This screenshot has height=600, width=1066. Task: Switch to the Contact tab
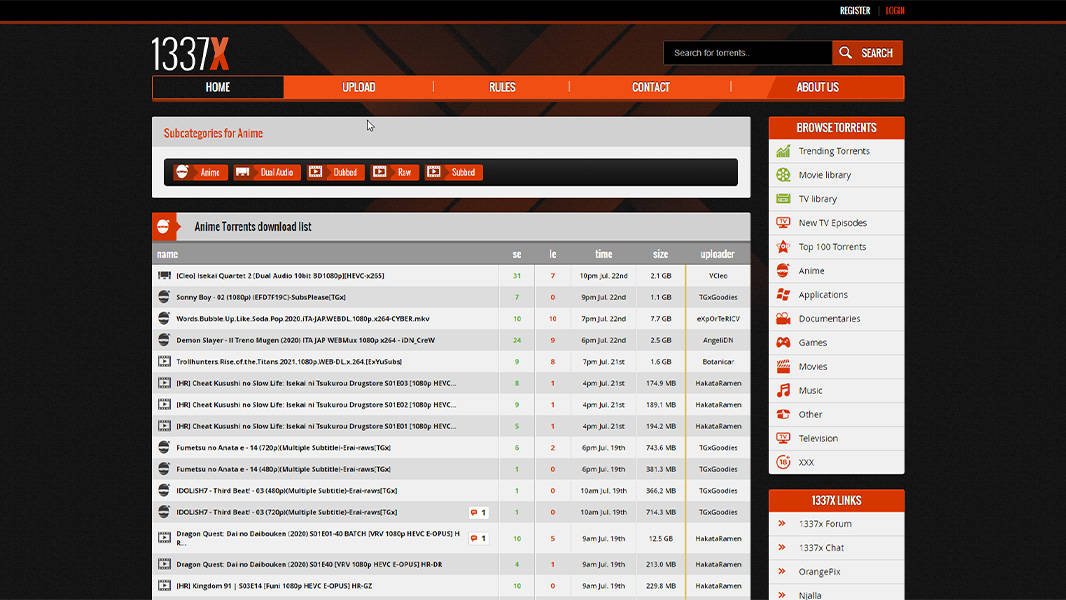[x=651, y=87]
